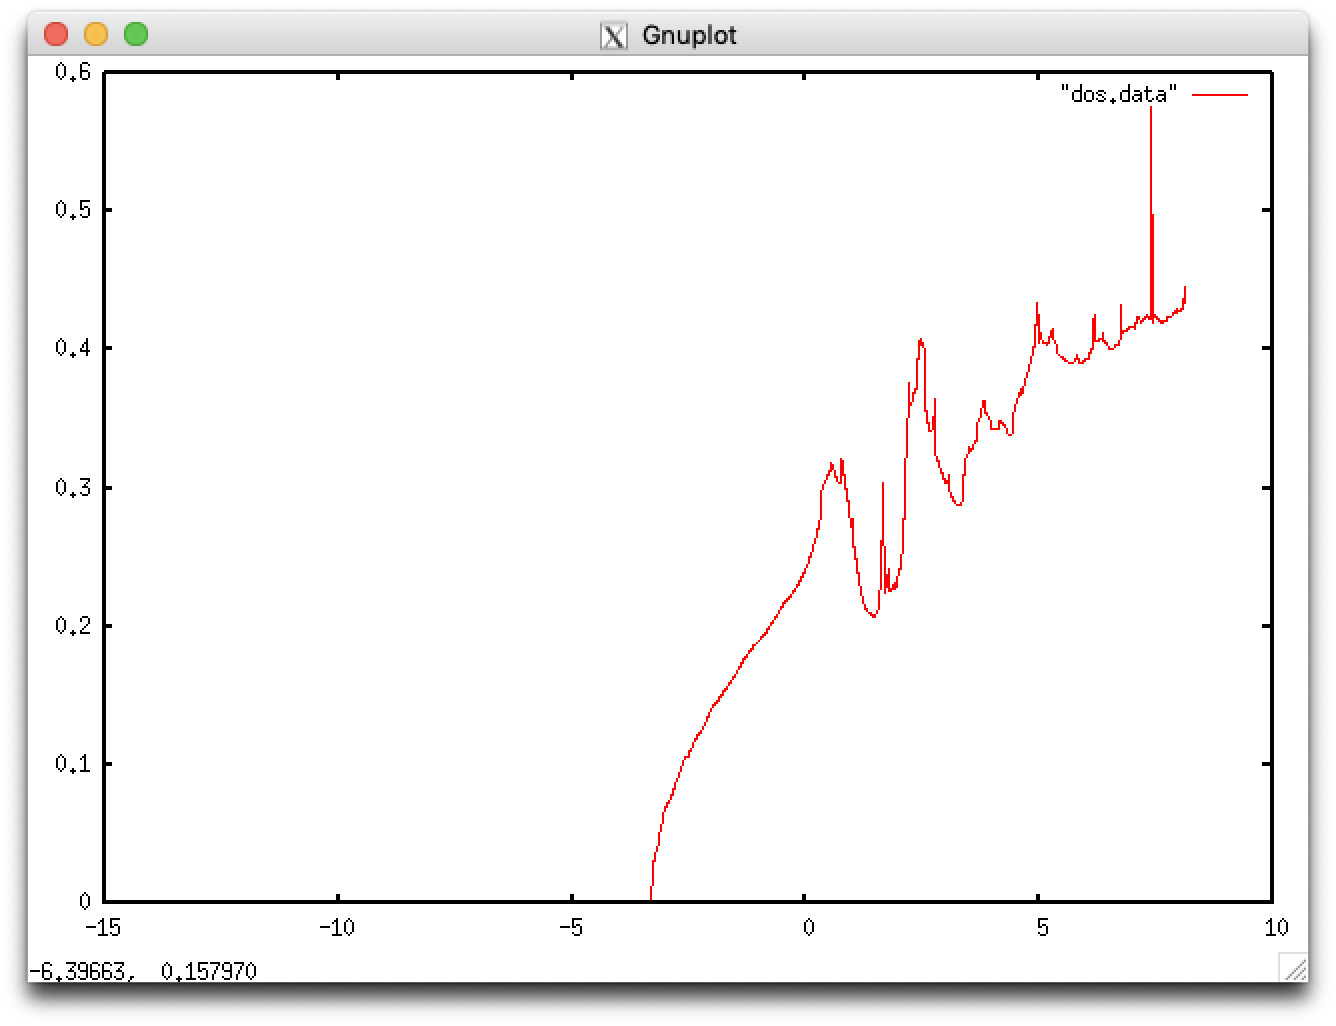Minimize the window using the yellow button

coord(96,35)
